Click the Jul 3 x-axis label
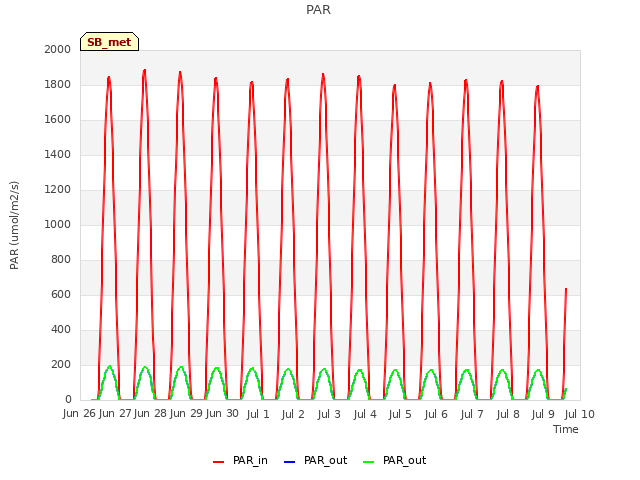The image size is (640, 480). point(329,415)
